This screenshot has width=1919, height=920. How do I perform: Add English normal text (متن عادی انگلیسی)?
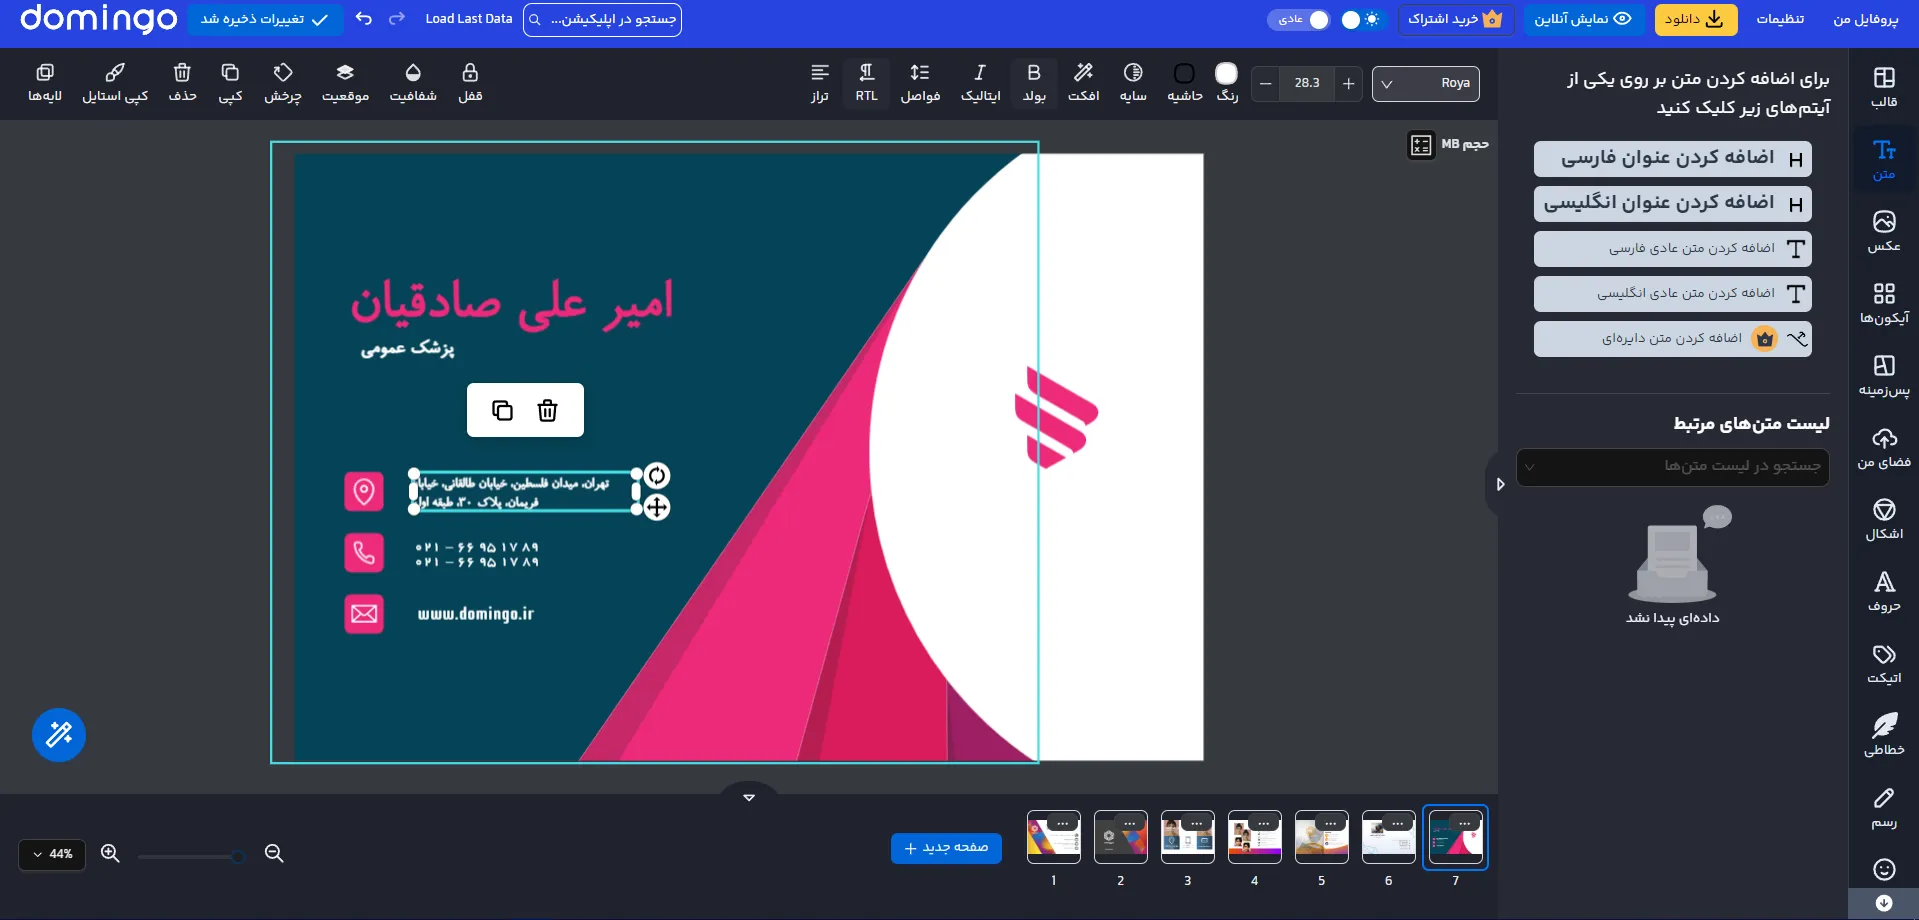tap(1673, 293)
